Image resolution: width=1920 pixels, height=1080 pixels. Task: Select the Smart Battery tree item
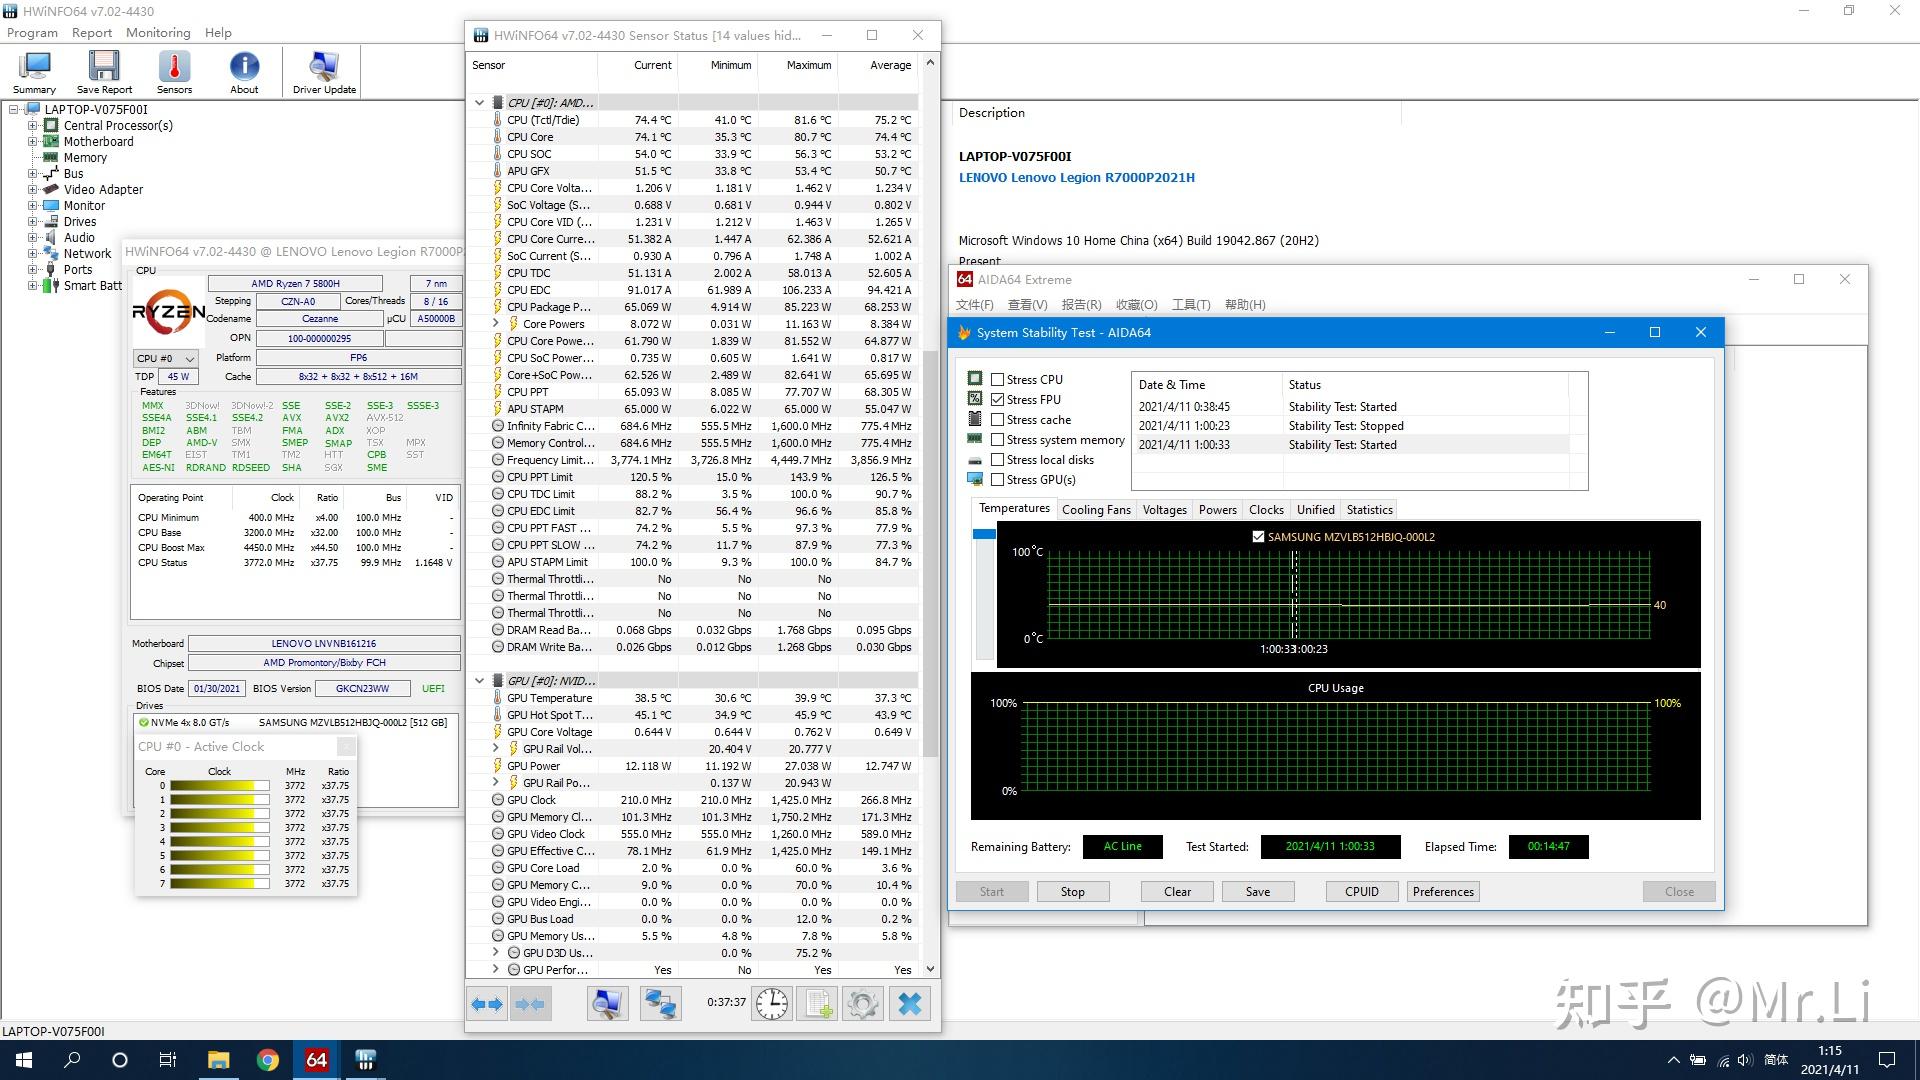click(x=93, y=286)
